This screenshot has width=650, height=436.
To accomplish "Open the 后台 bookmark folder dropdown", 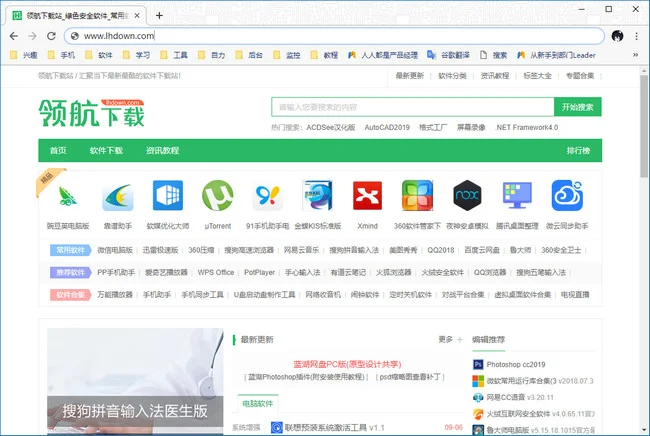I will click(249, 55).
